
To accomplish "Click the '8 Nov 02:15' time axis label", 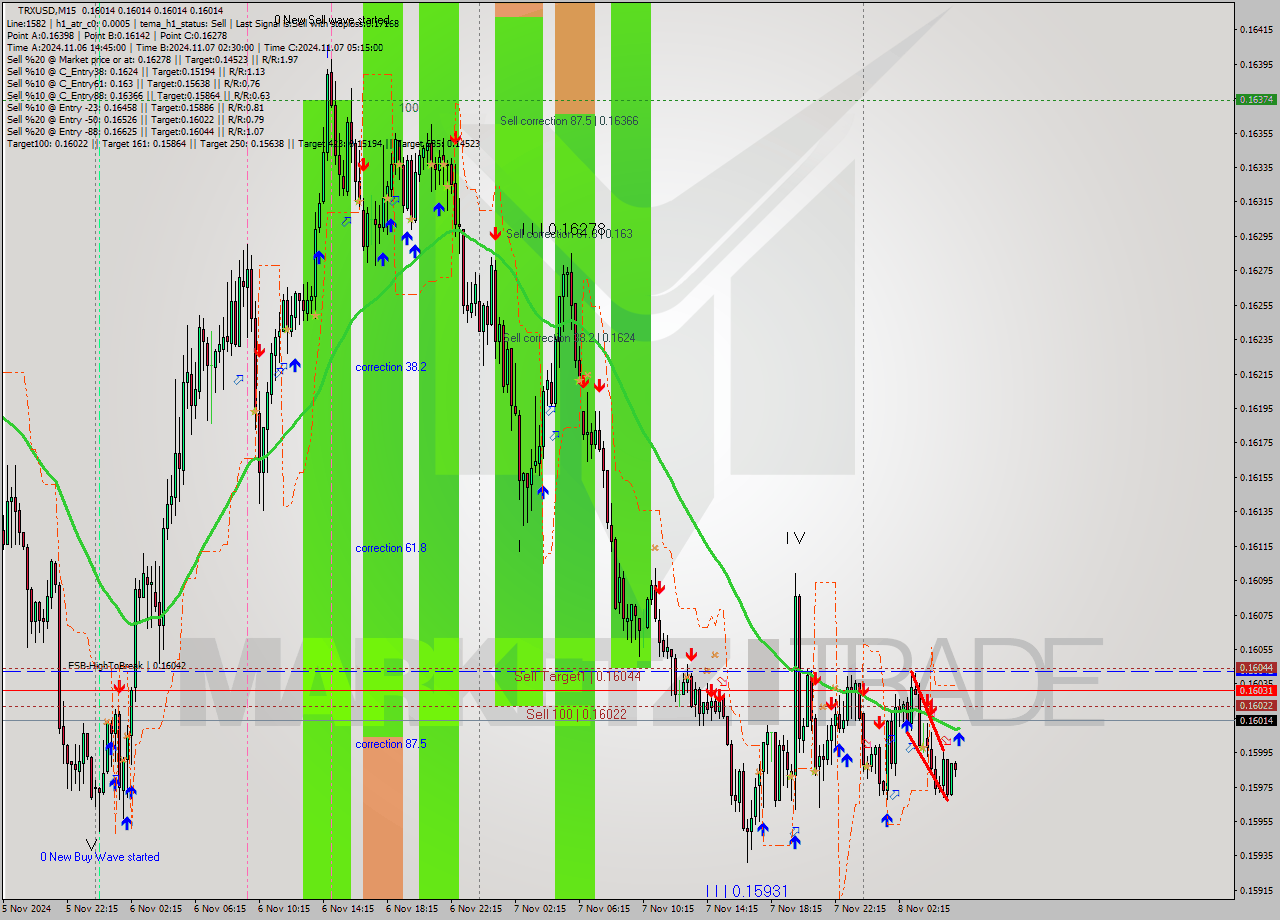I will coord(924,909).
